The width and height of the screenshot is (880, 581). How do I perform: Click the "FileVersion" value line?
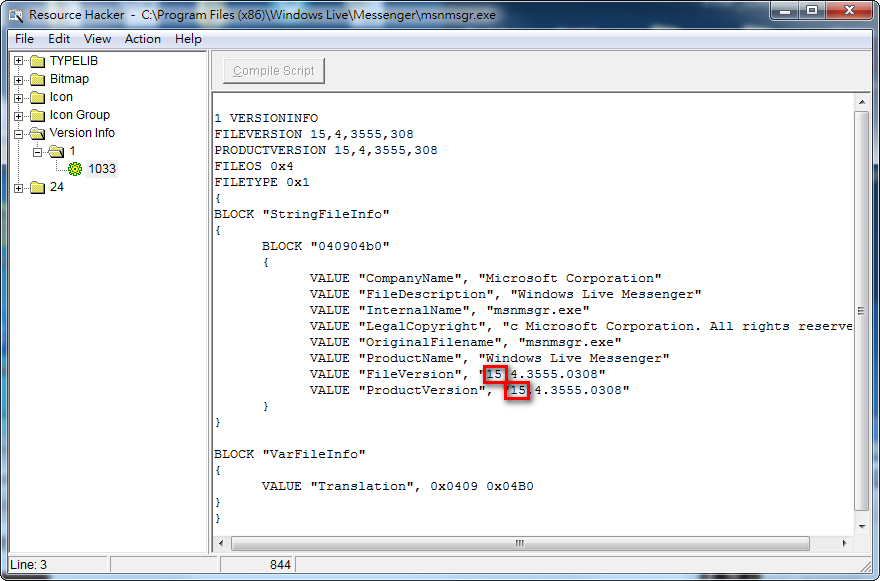(x=457, y=374)
